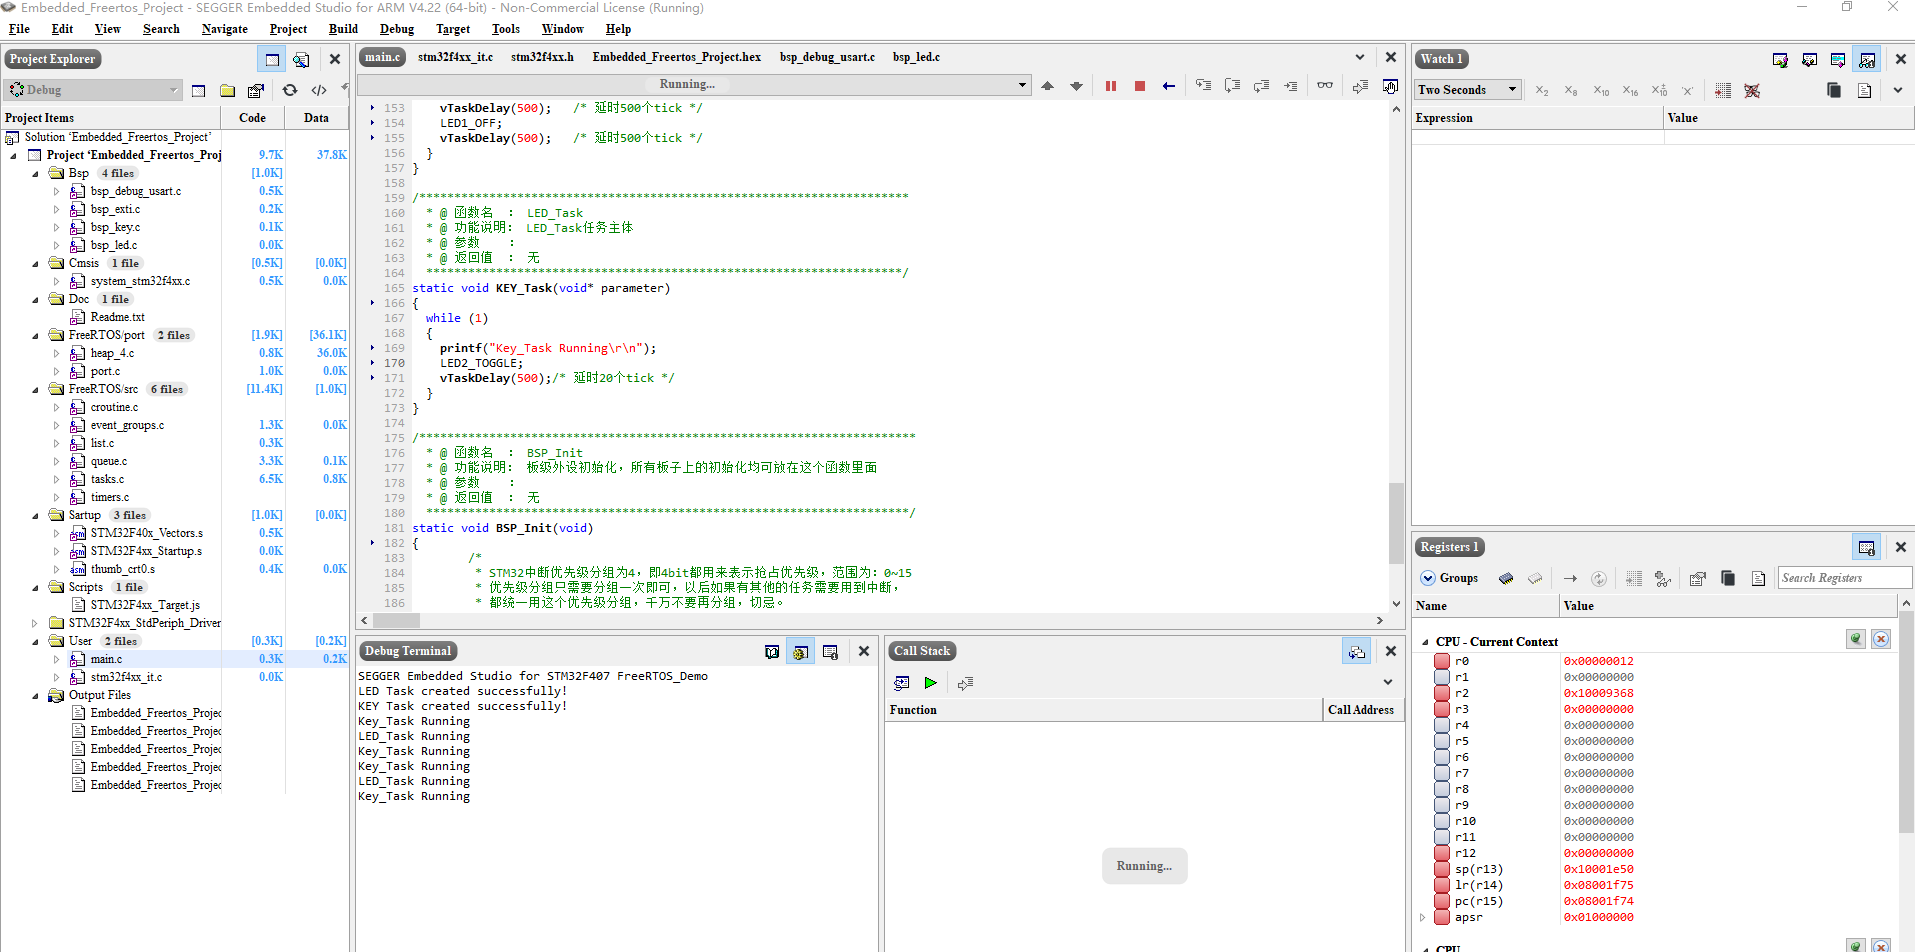Image resolution: width=1915 pixels, height=952 pixels.
Task: Click the Expression column header in Watch
Action: pyautogui.click(x=1538, y=118)
